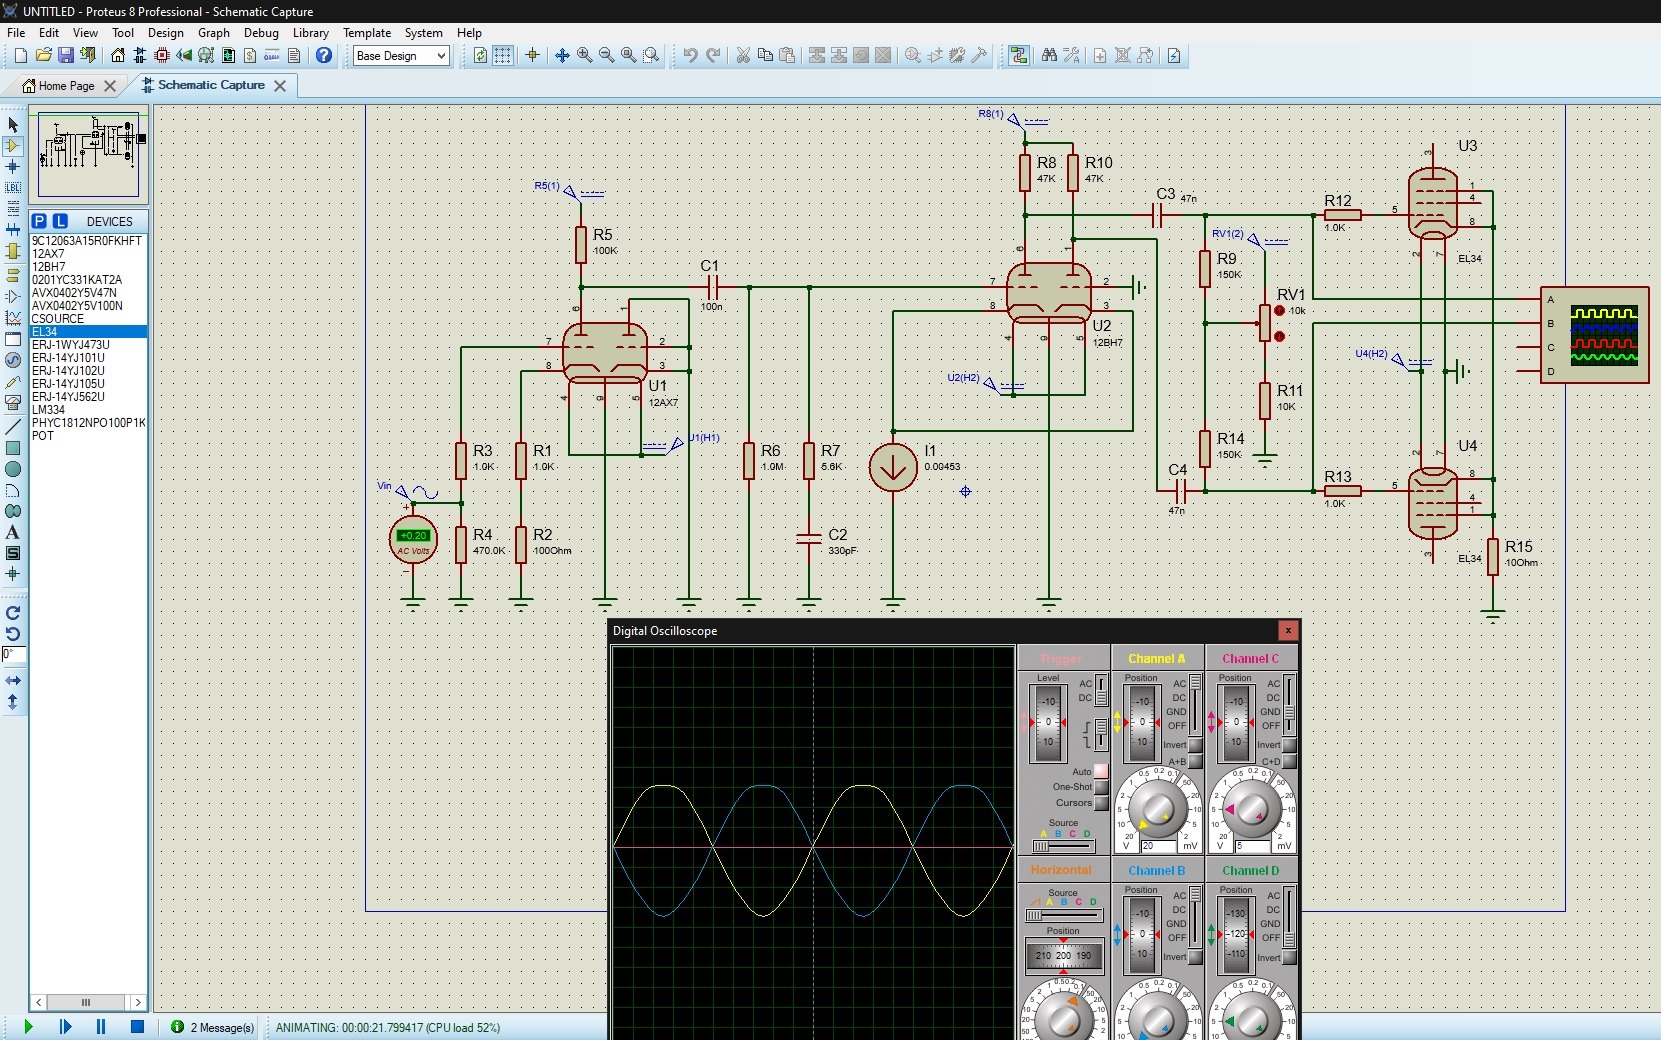
Task: Toggle the oscilloscope Cursors button
Action: pos(1101,803)
